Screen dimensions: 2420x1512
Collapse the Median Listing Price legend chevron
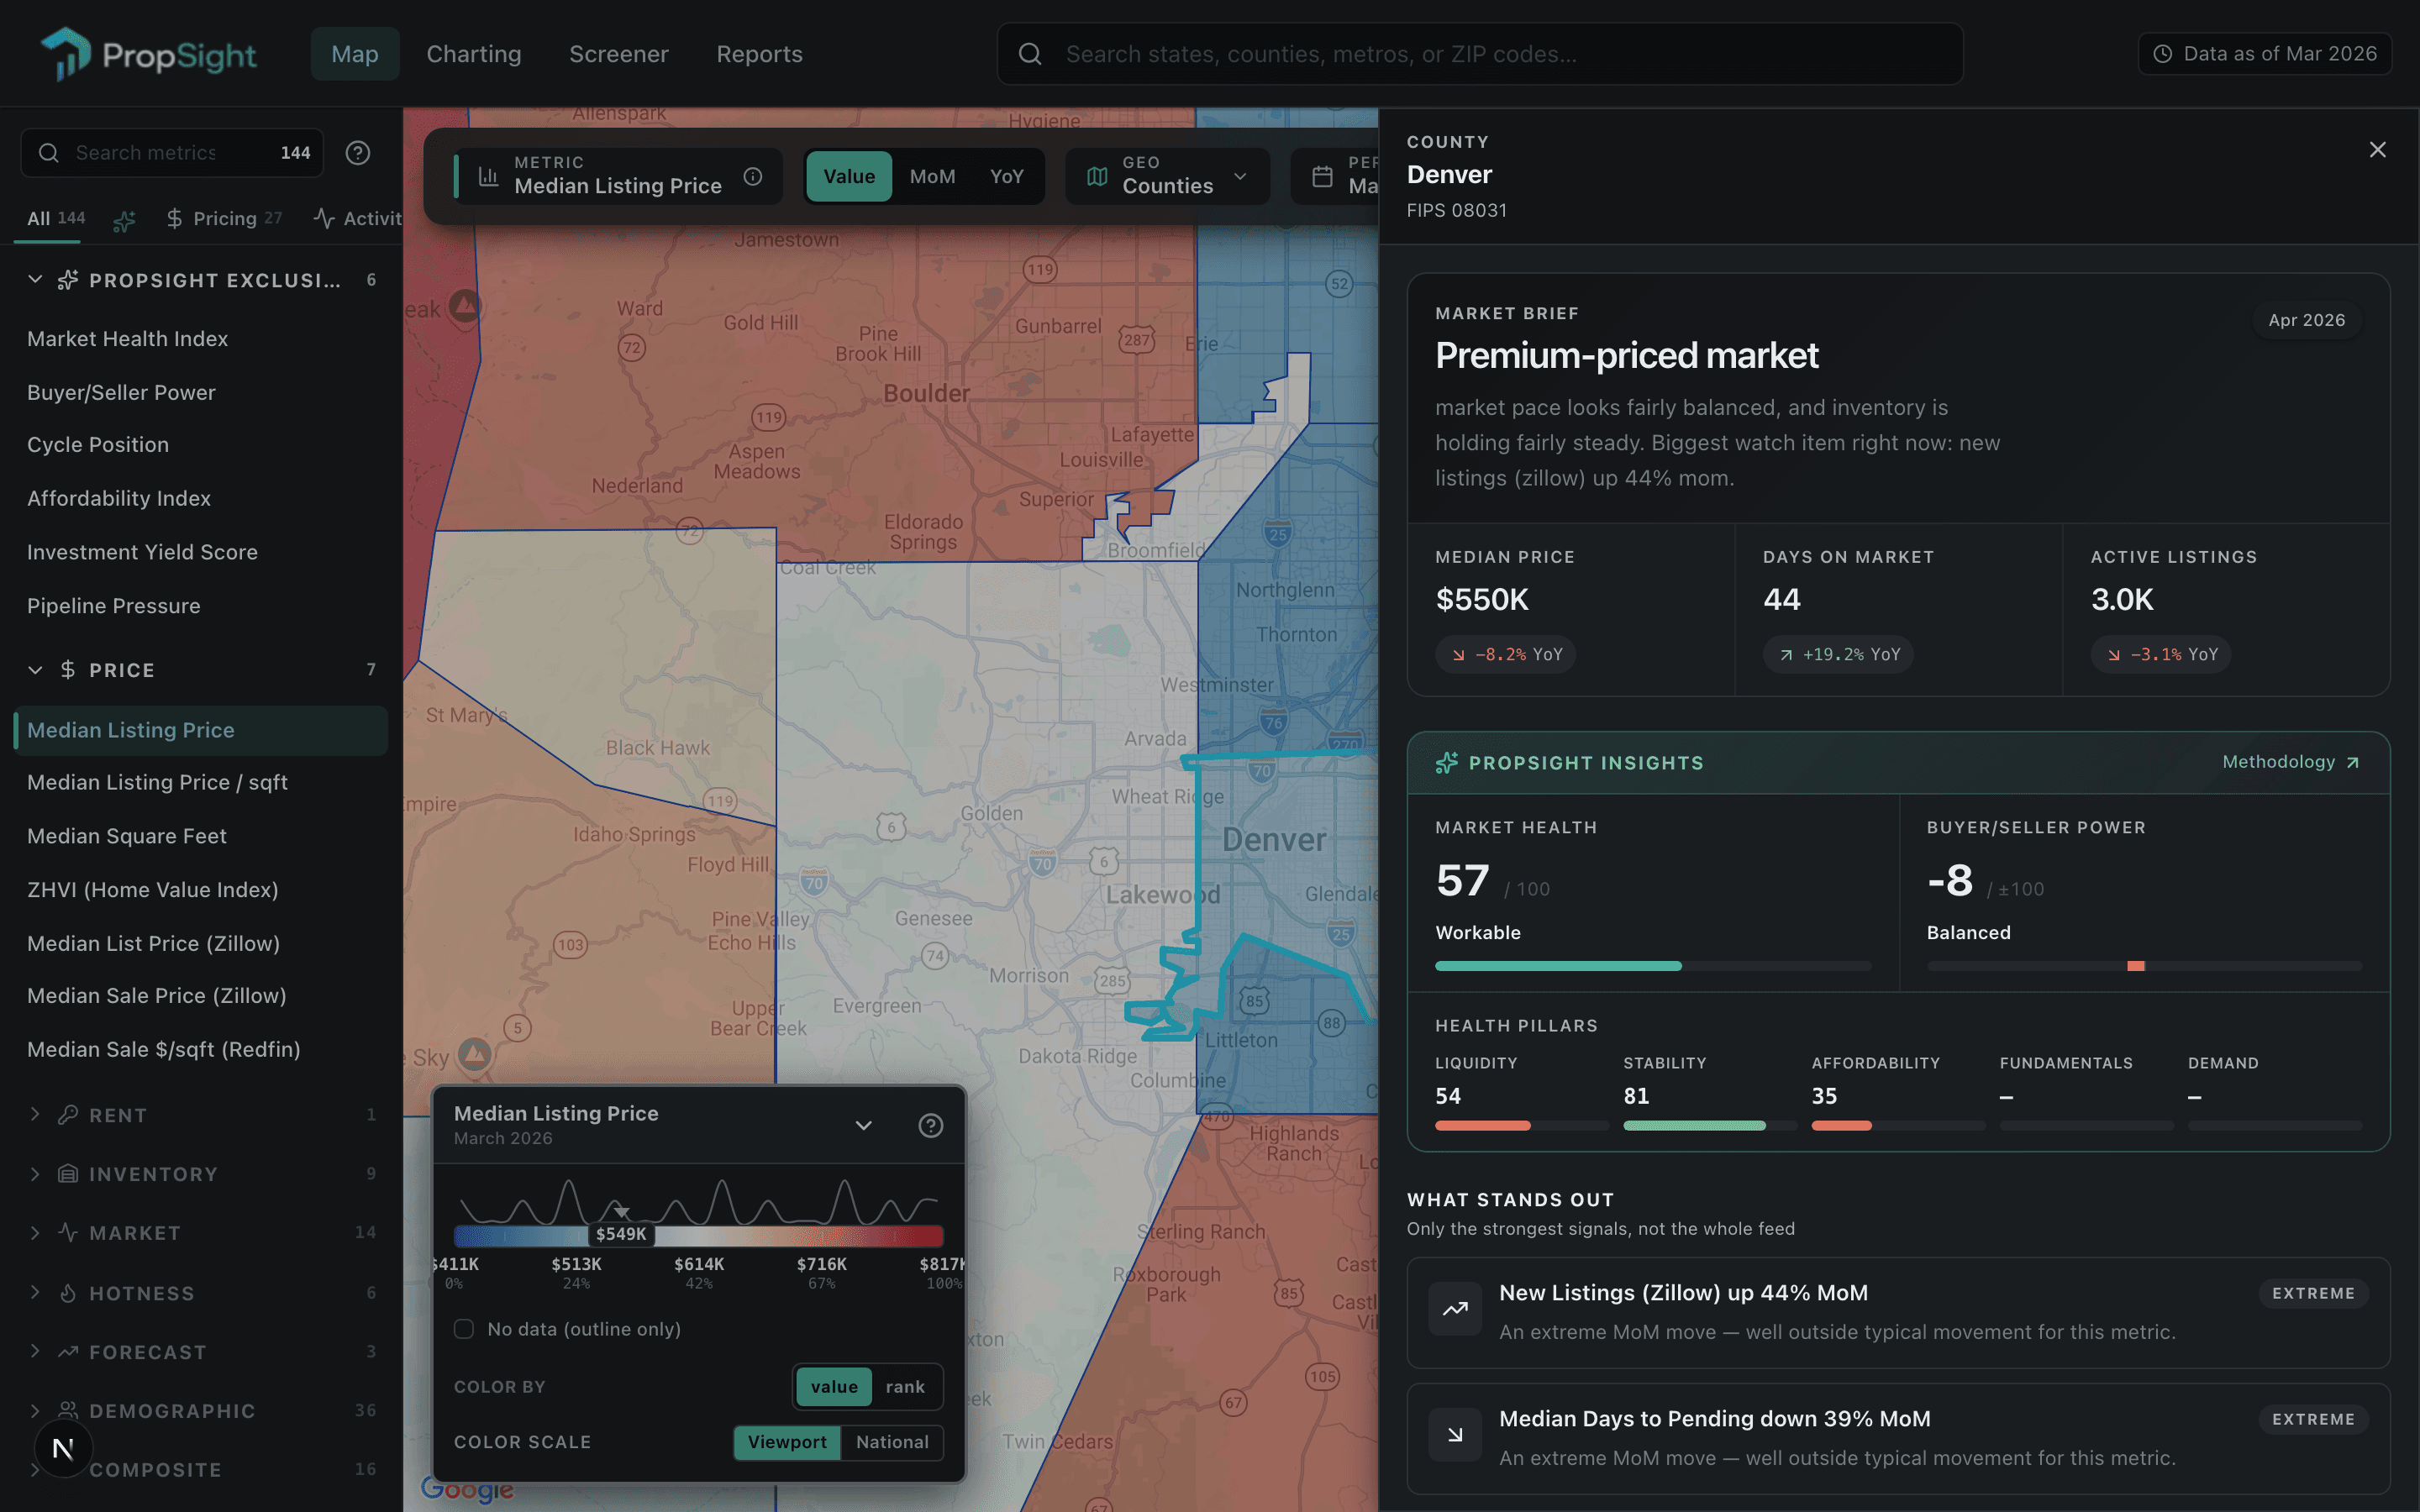point(863,1126)
